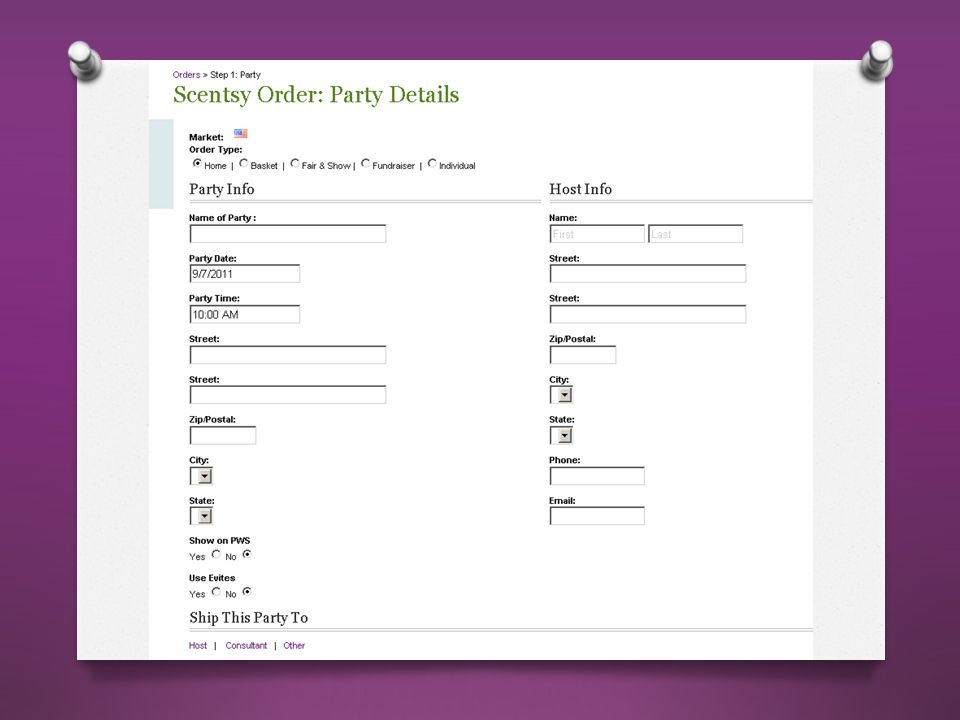960x720 pixels.
Task: Click the 'Host Info' section heading
Action: coord(580,189)
